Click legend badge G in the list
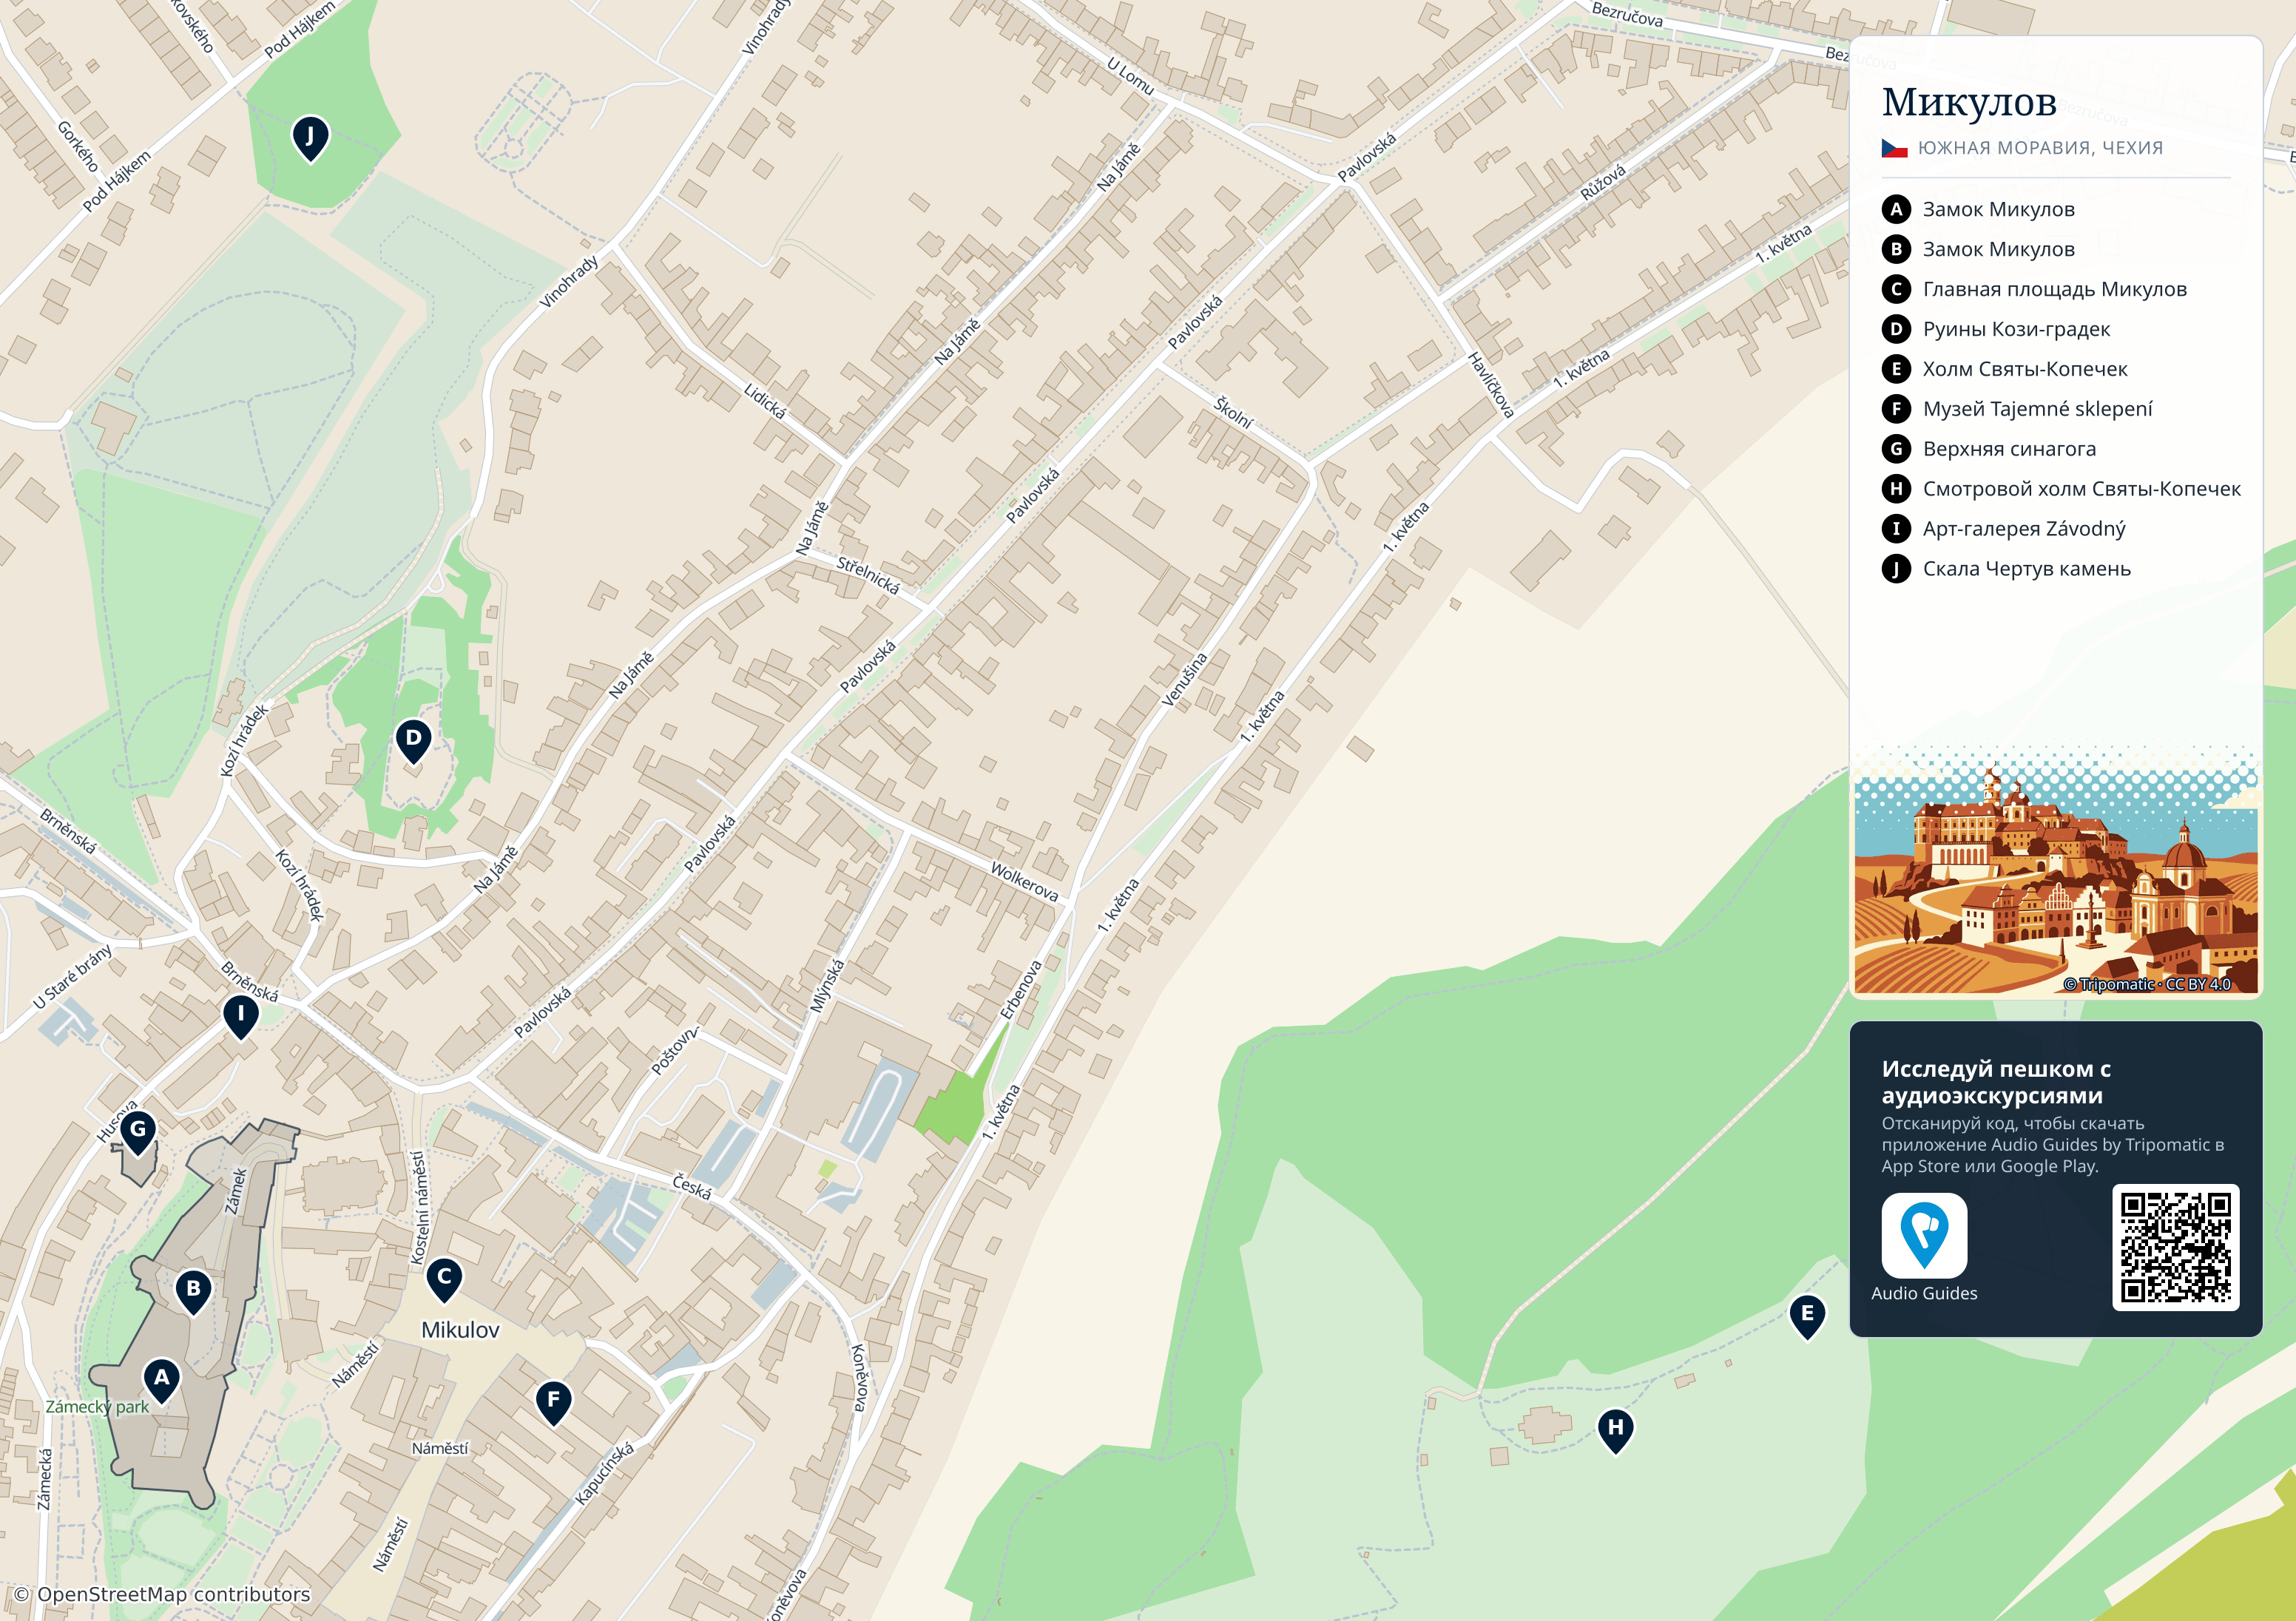 [1896, 449]
